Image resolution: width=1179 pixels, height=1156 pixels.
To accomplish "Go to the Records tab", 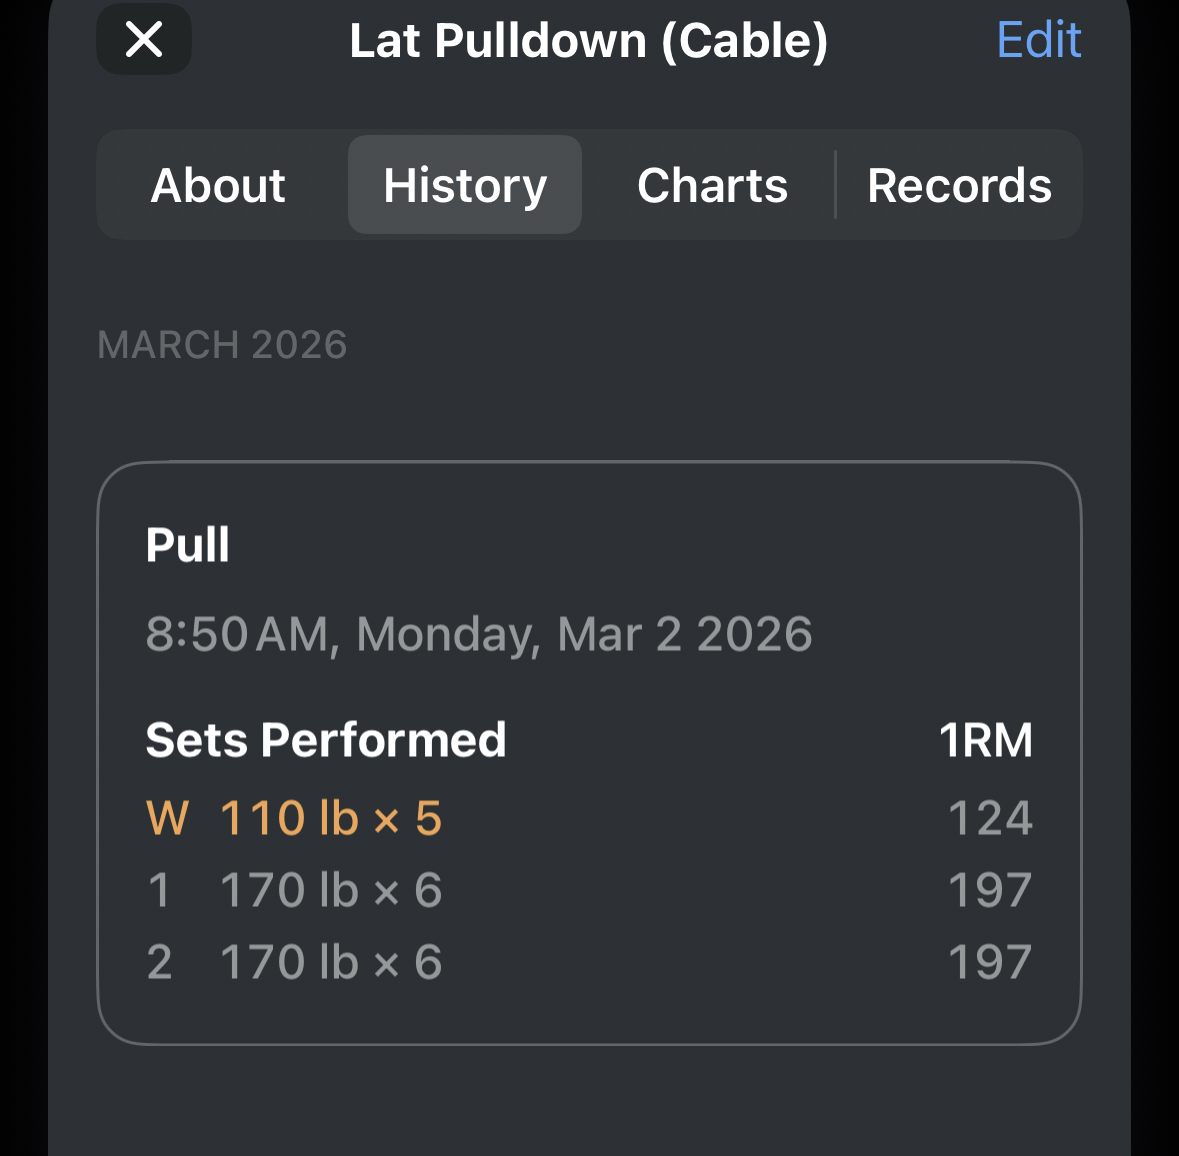I will pos(959,186).
